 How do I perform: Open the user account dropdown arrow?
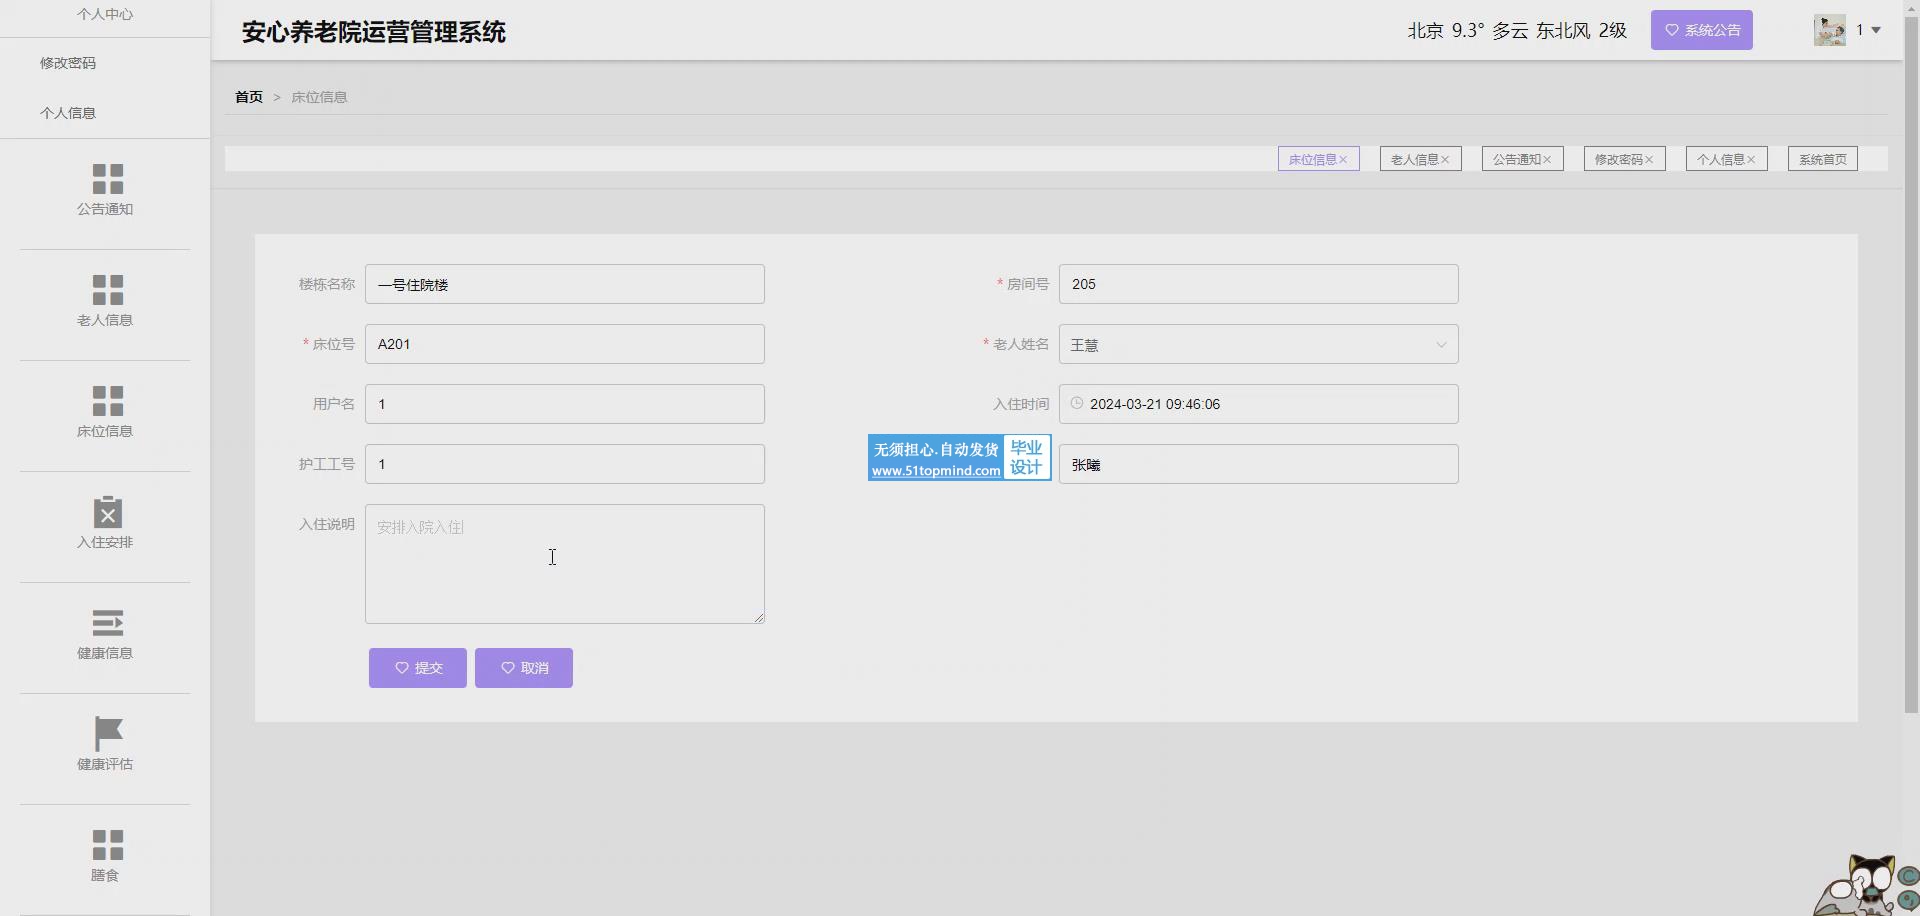[x=1876, y=30]
